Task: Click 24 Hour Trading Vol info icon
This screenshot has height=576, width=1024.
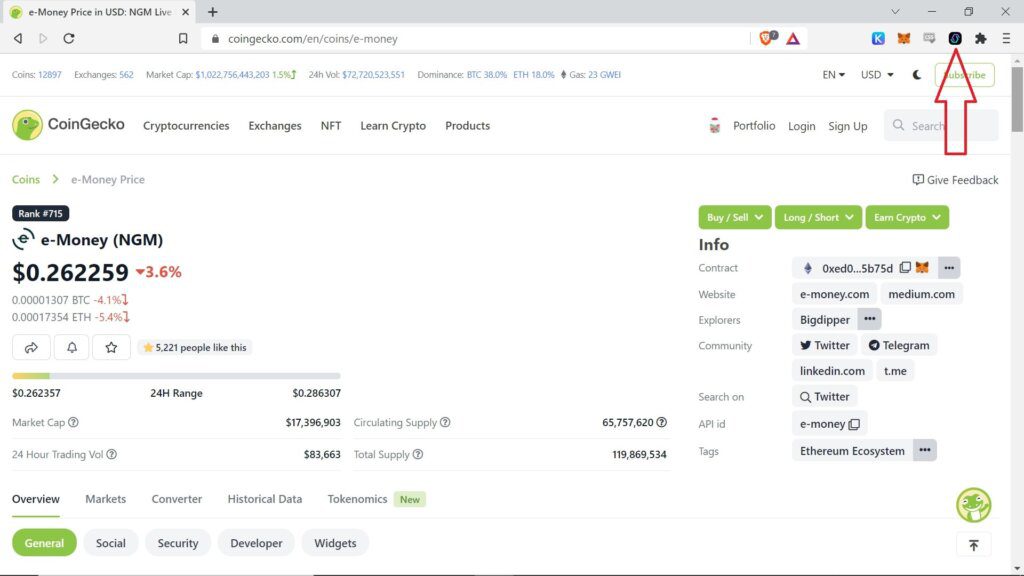Action: tap(112, 454)
